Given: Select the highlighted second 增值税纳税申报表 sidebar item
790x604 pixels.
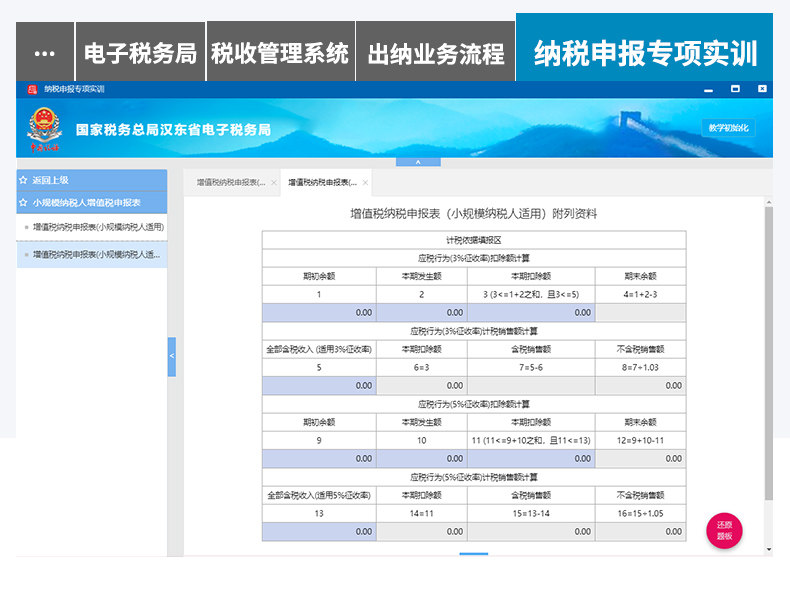Looking at the screenshot, I should tap(92, 255).
